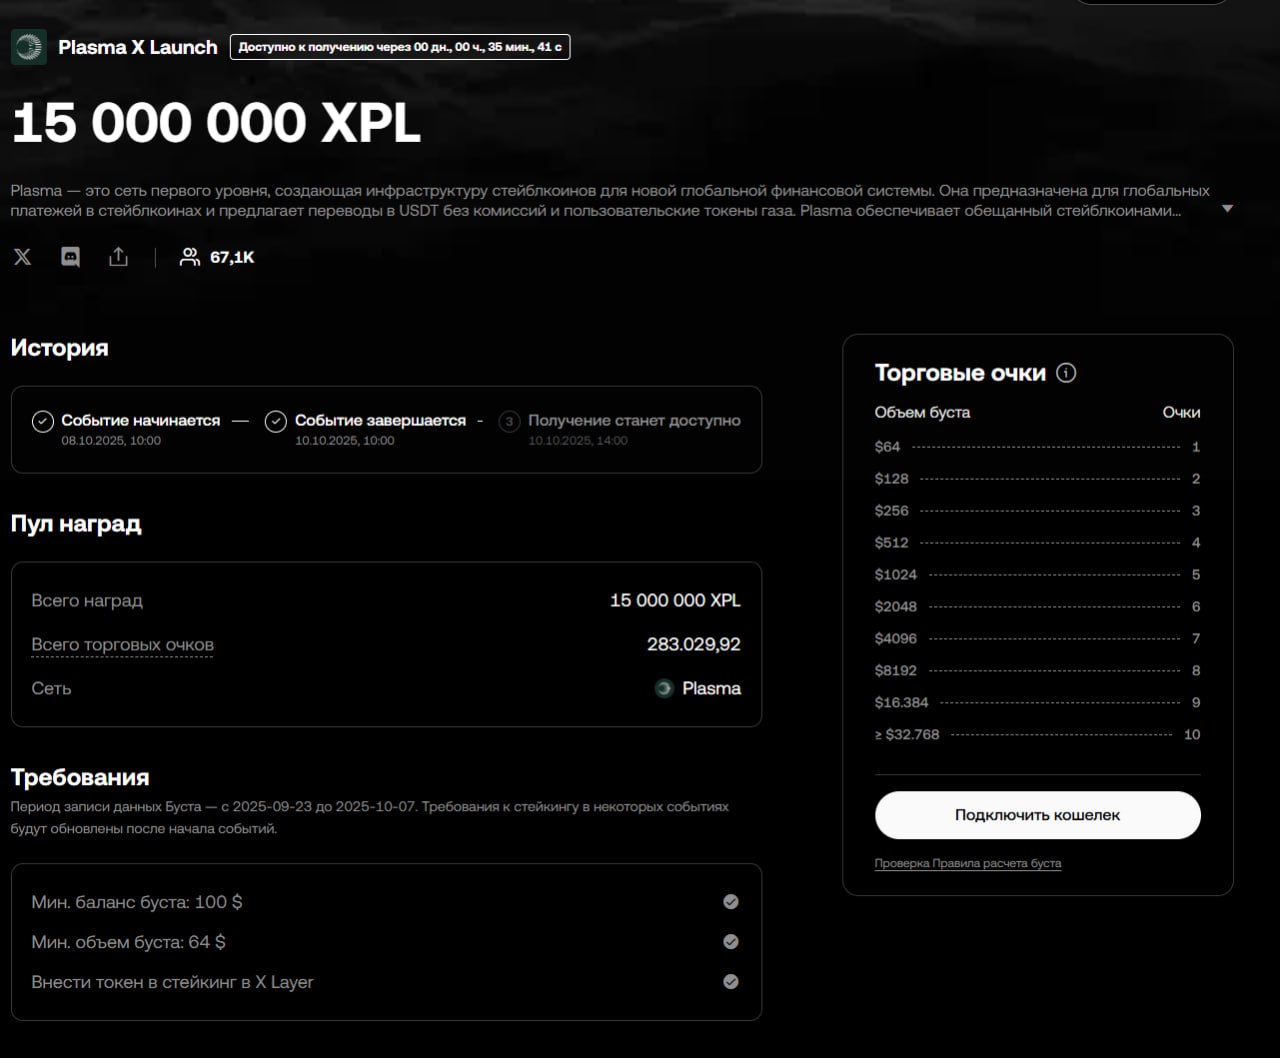The height and width of the screenshot is (1058, 1280).
Task: Click the Событие начинается completed step check
Action: click(42, 421)
